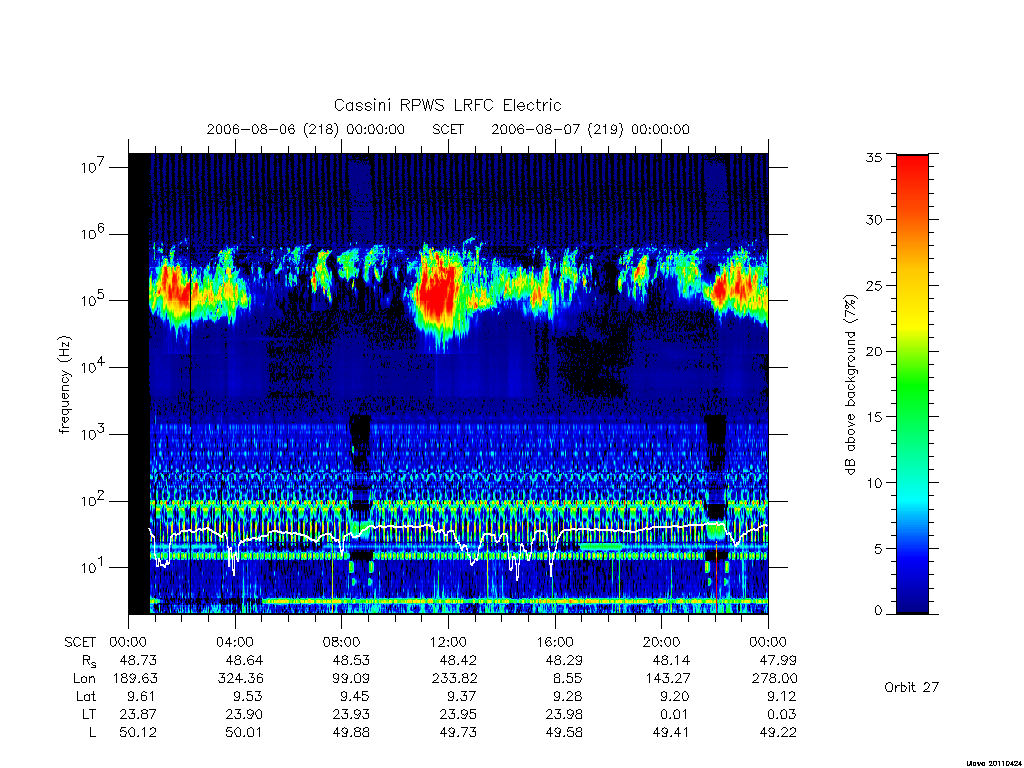Click Lat value '9.61'

tap(142, 697)
